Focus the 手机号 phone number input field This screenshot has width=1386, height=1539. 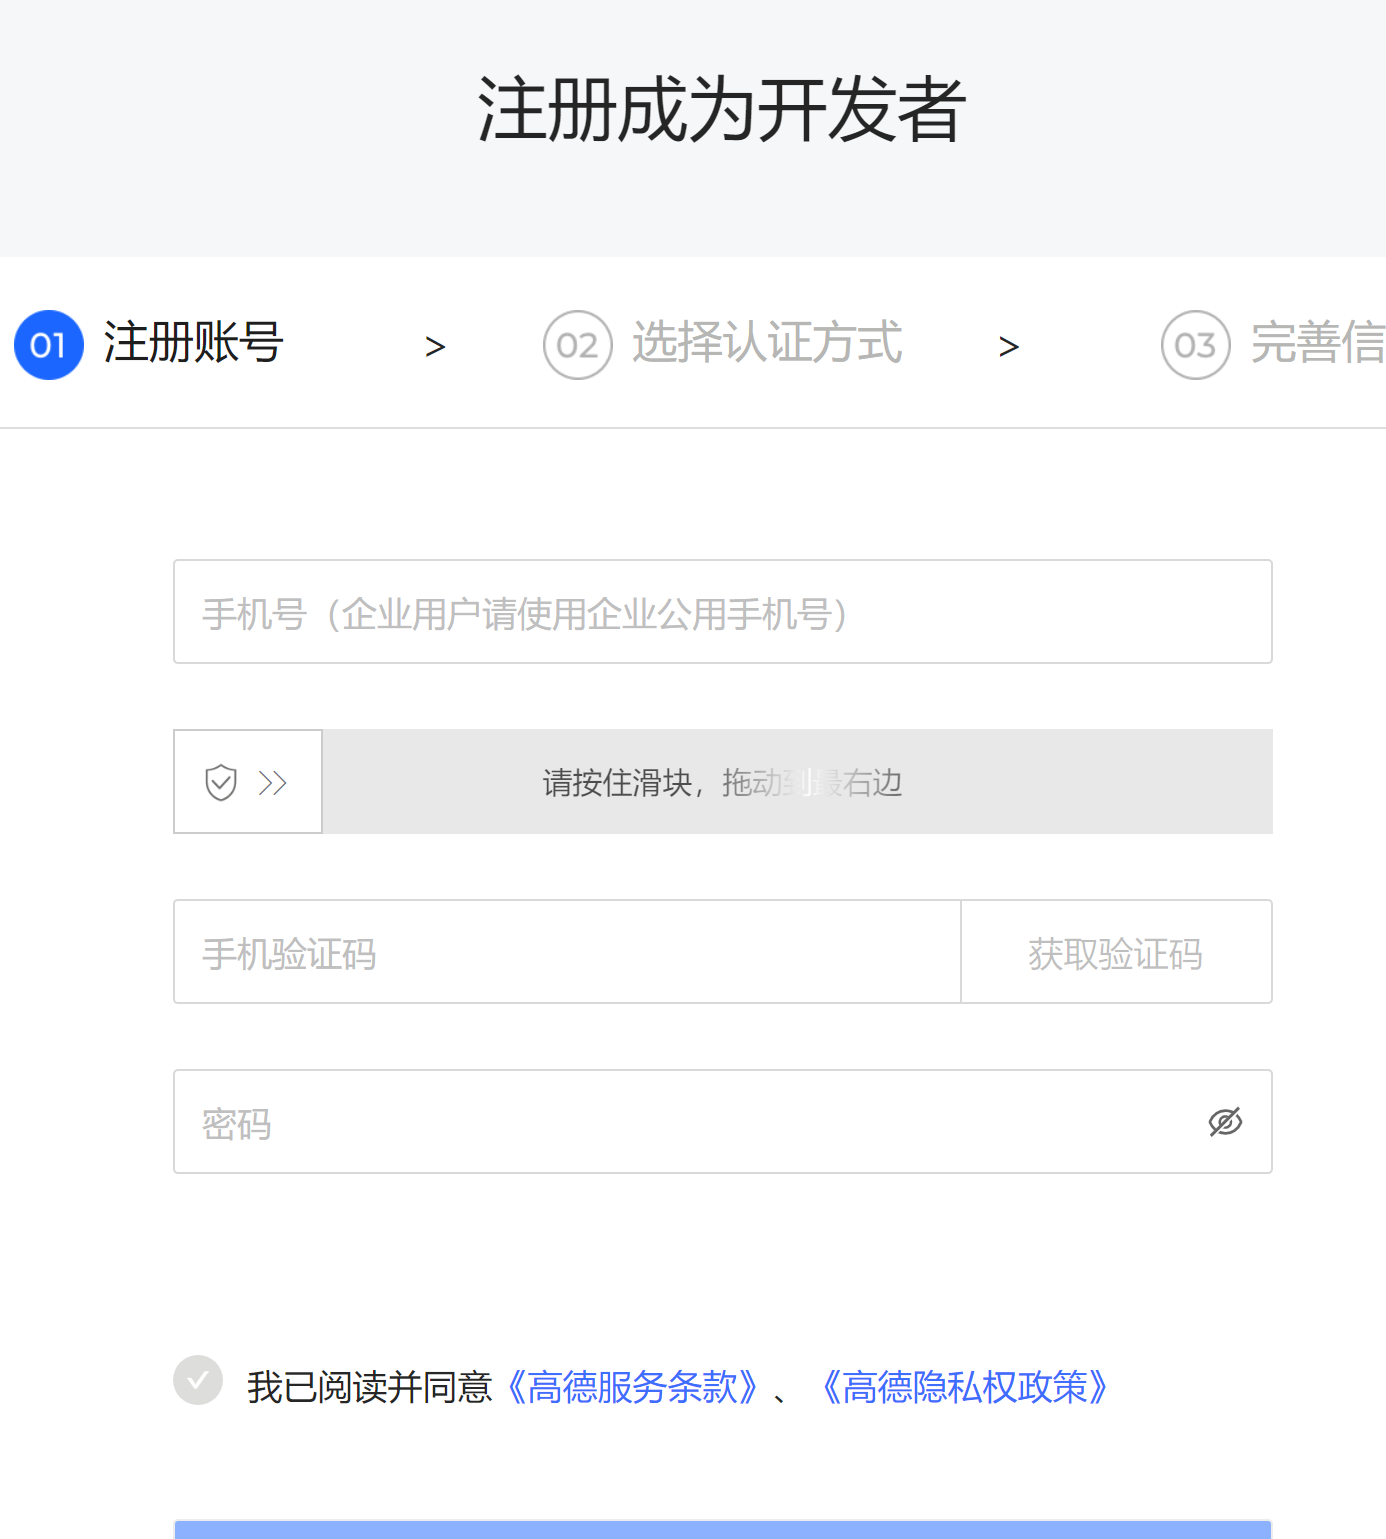click(x=722, y=612)
